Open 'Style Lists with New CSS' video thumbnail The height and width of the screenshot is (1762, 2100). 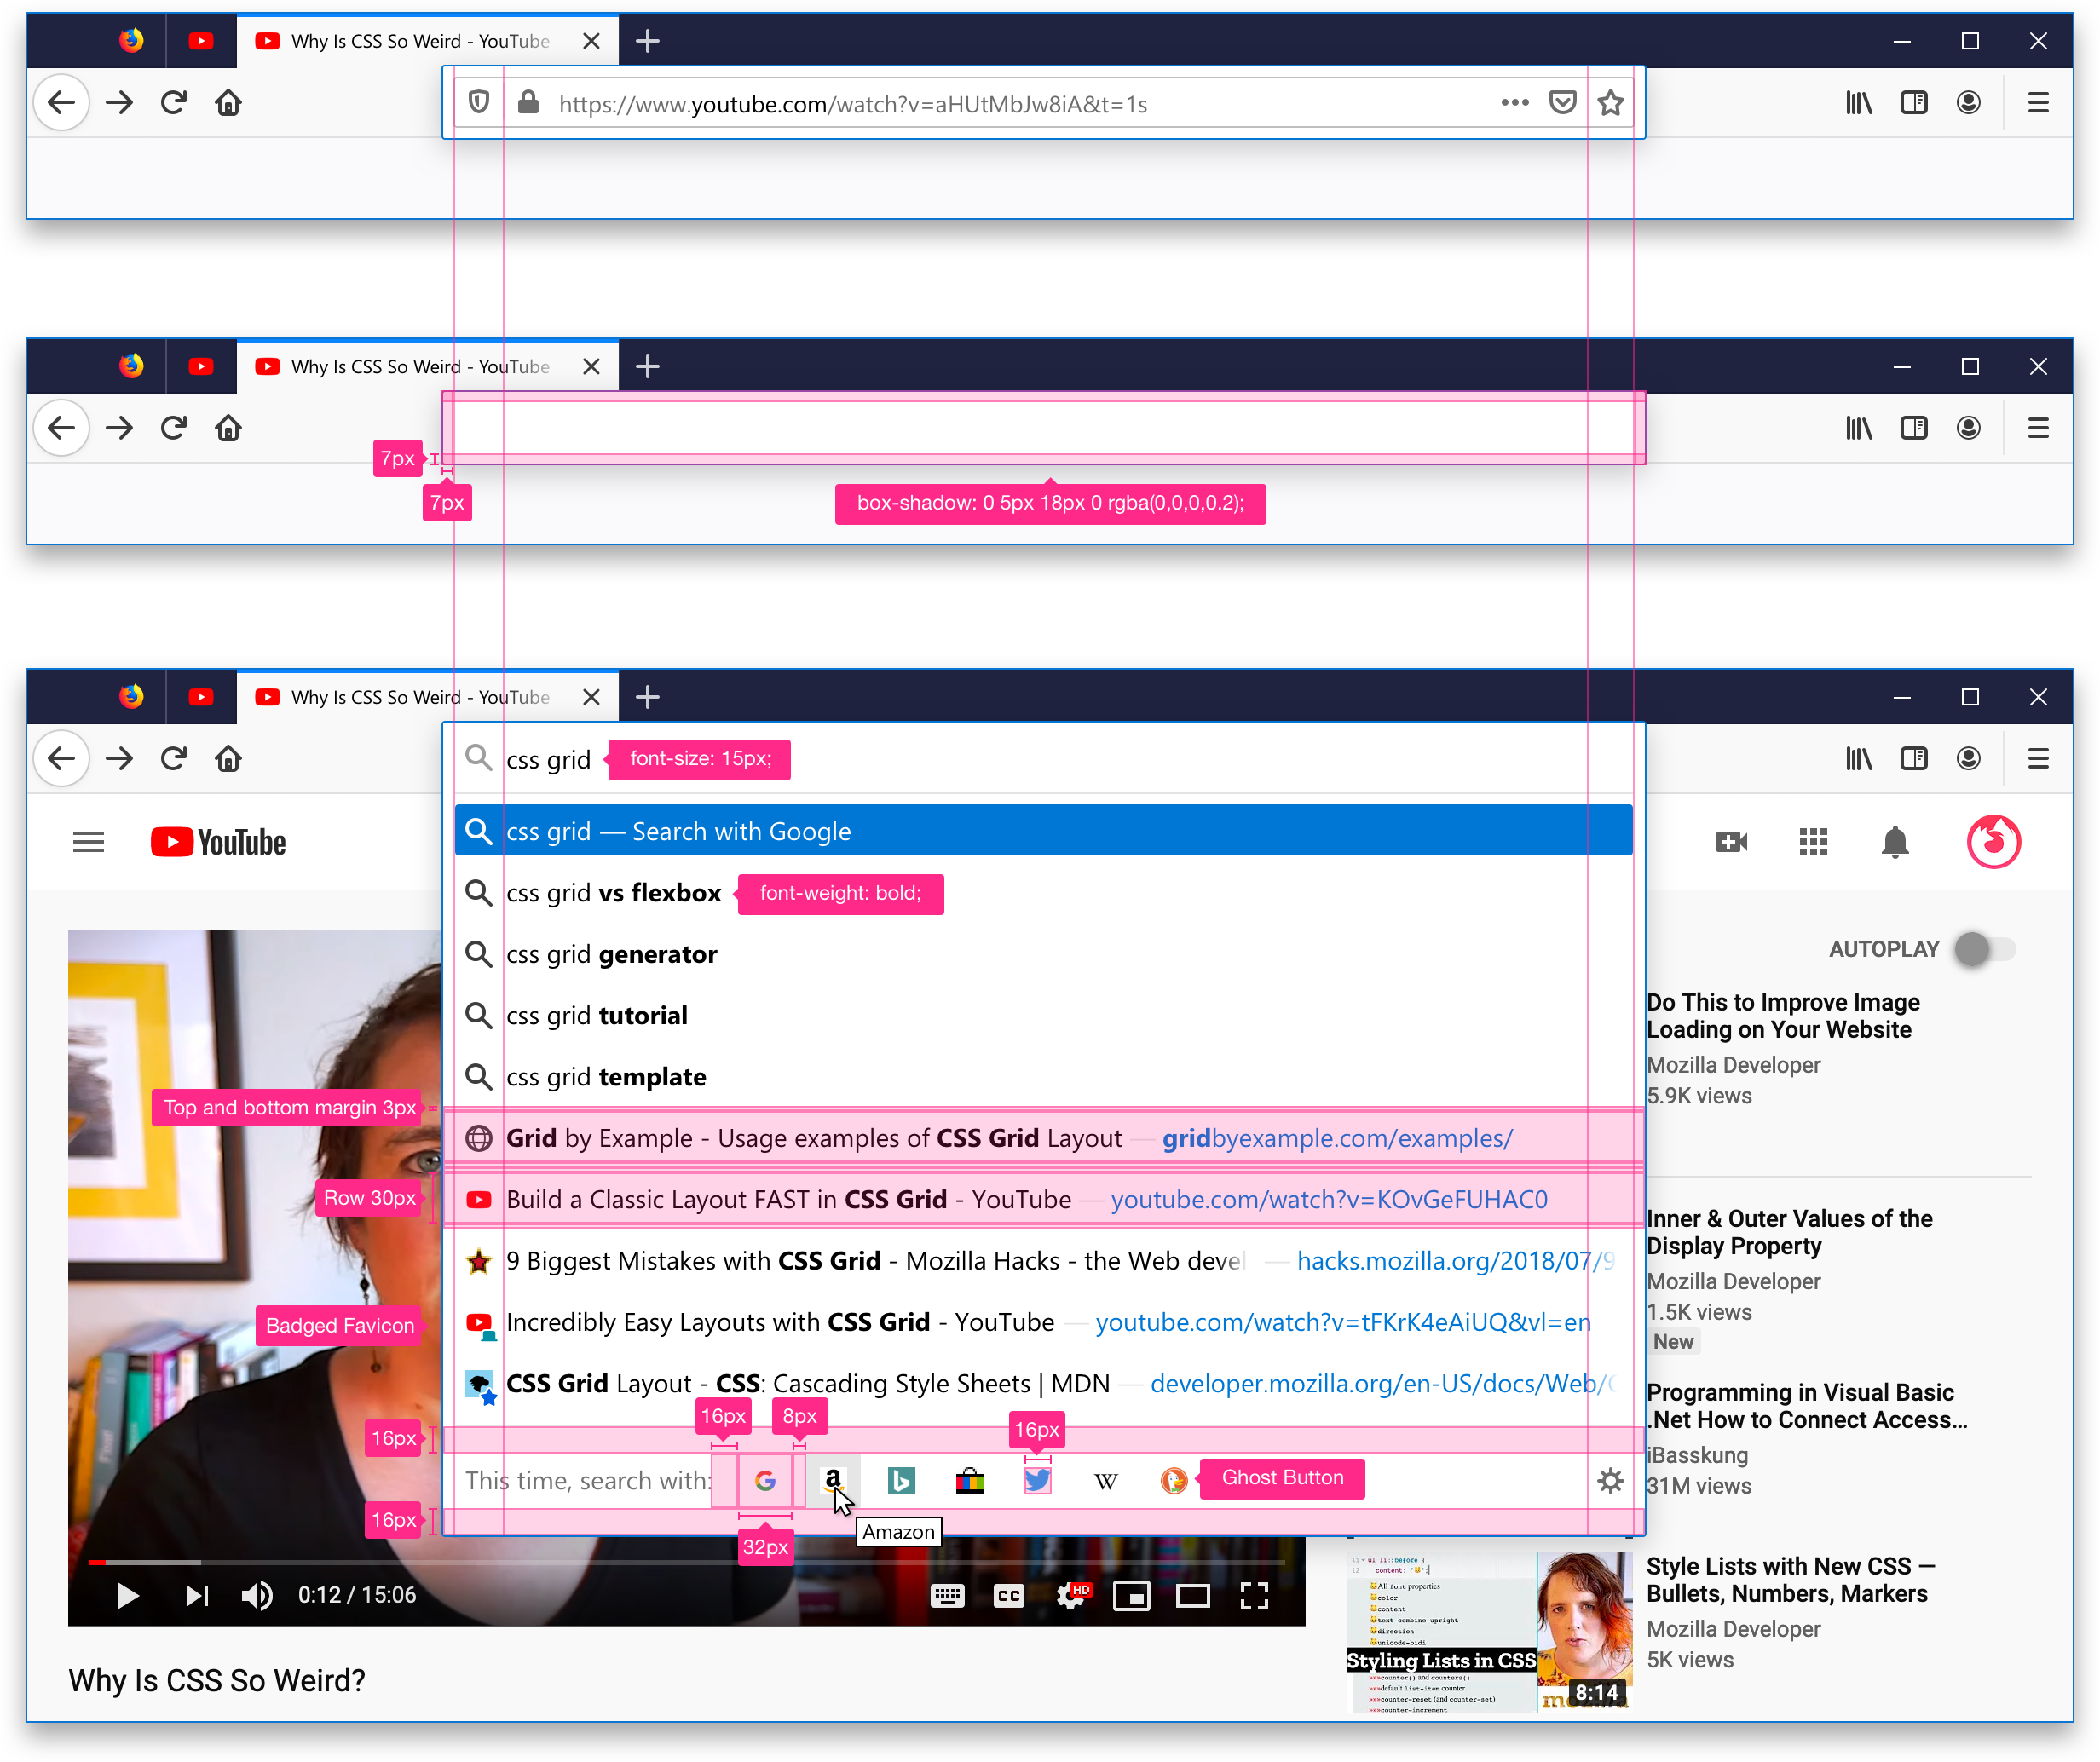[1489, 1631]
